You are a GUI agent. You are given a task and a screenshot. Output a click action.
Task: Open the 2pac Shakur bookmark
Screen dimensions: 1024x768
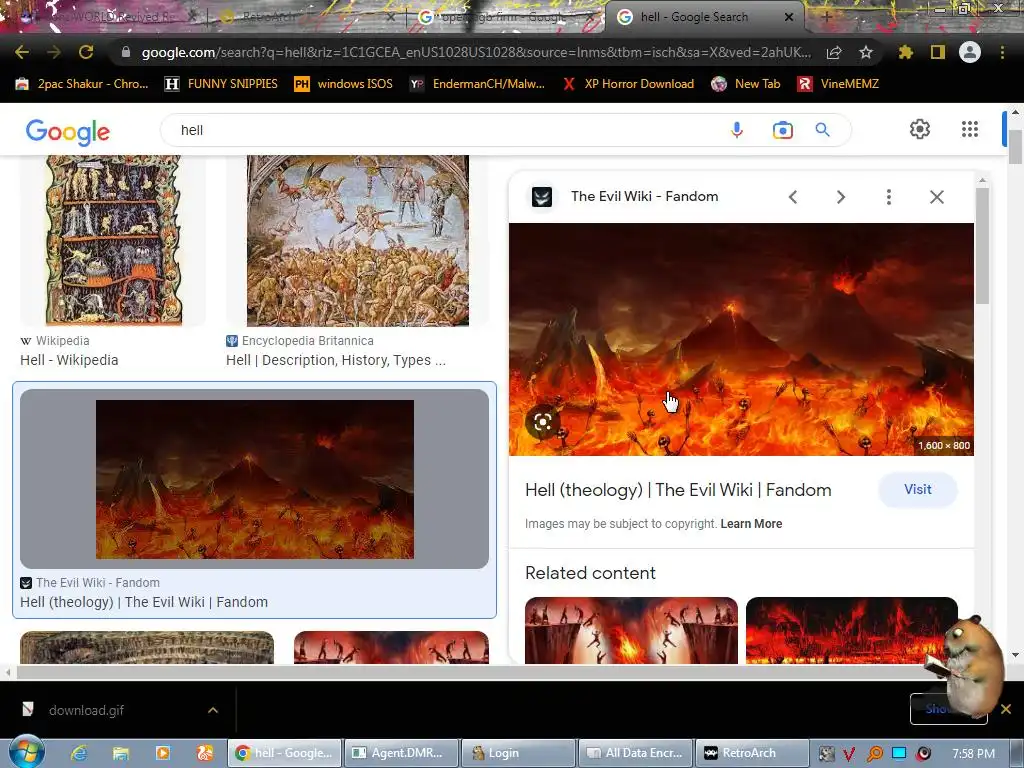pyautogui.click(x=82, y=84)
